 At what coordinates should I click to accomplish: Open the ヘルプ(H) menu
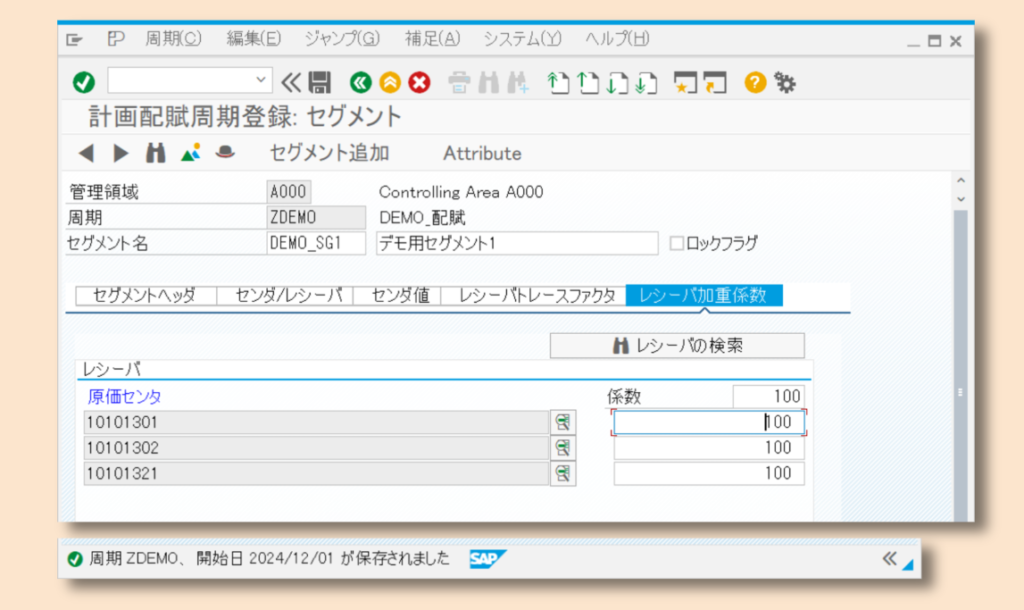point(616,39)
